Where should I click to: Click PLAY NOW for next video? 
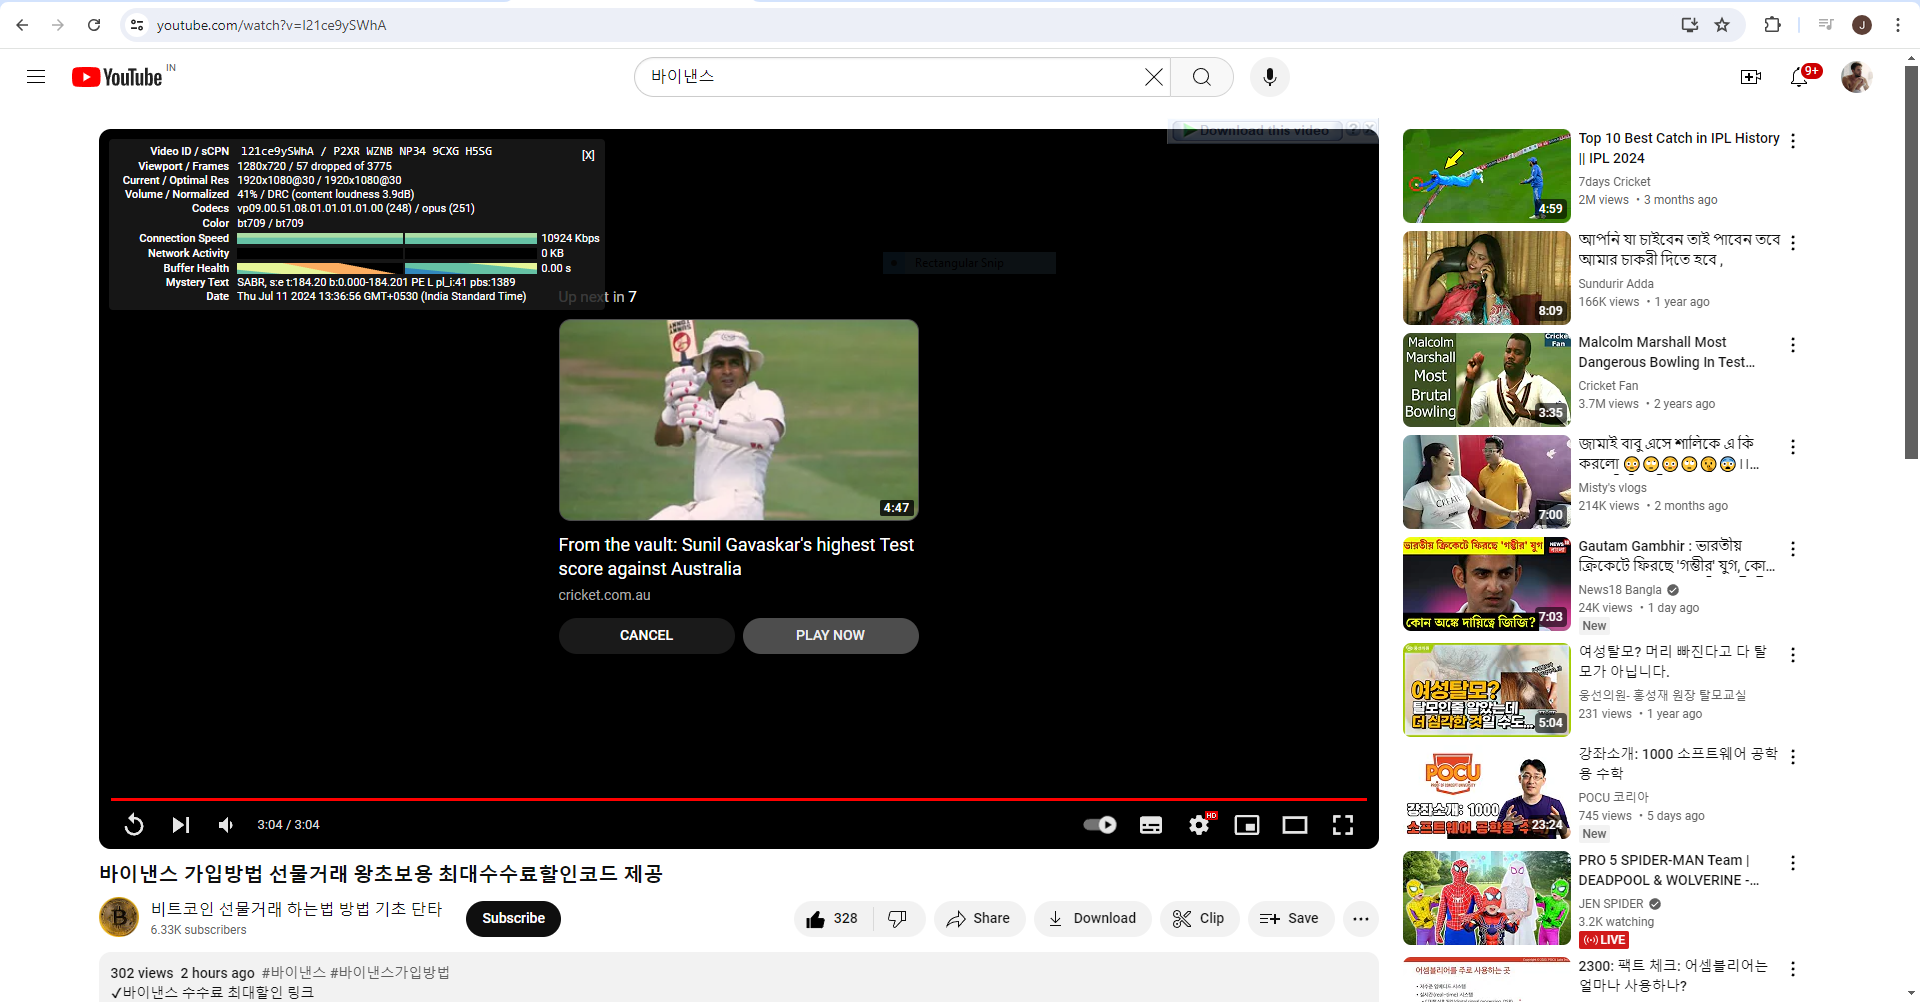(x=831, y=636)
